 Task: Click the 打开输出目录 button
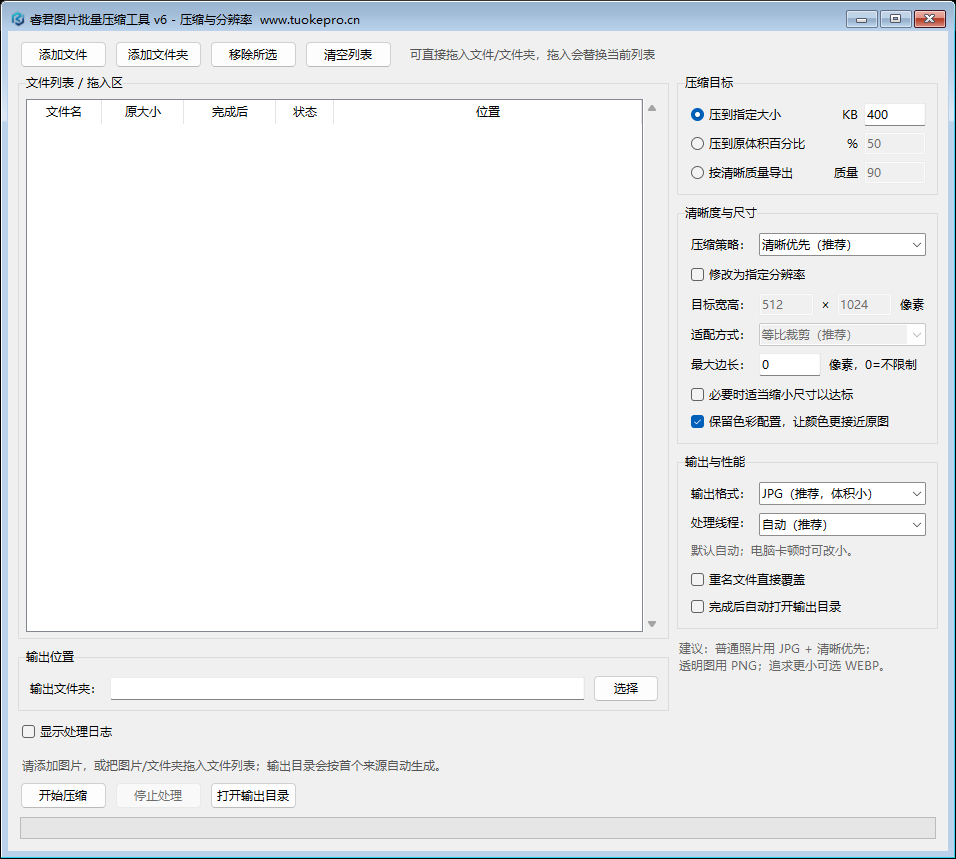click(253, 796)
